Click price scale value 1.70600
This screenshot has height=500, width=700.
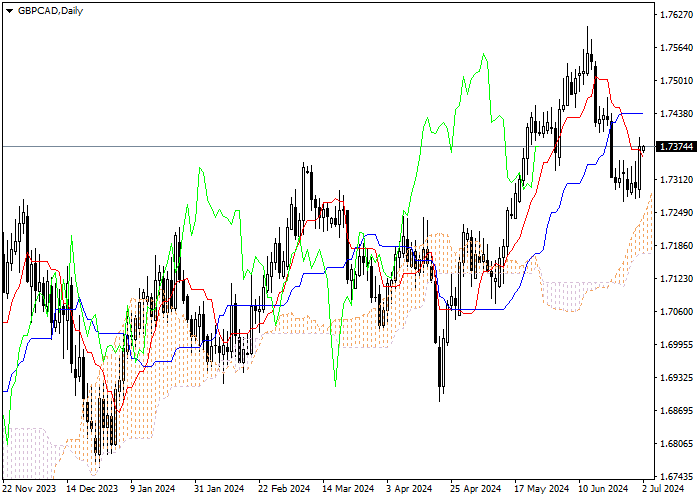[x=677, y=312]
